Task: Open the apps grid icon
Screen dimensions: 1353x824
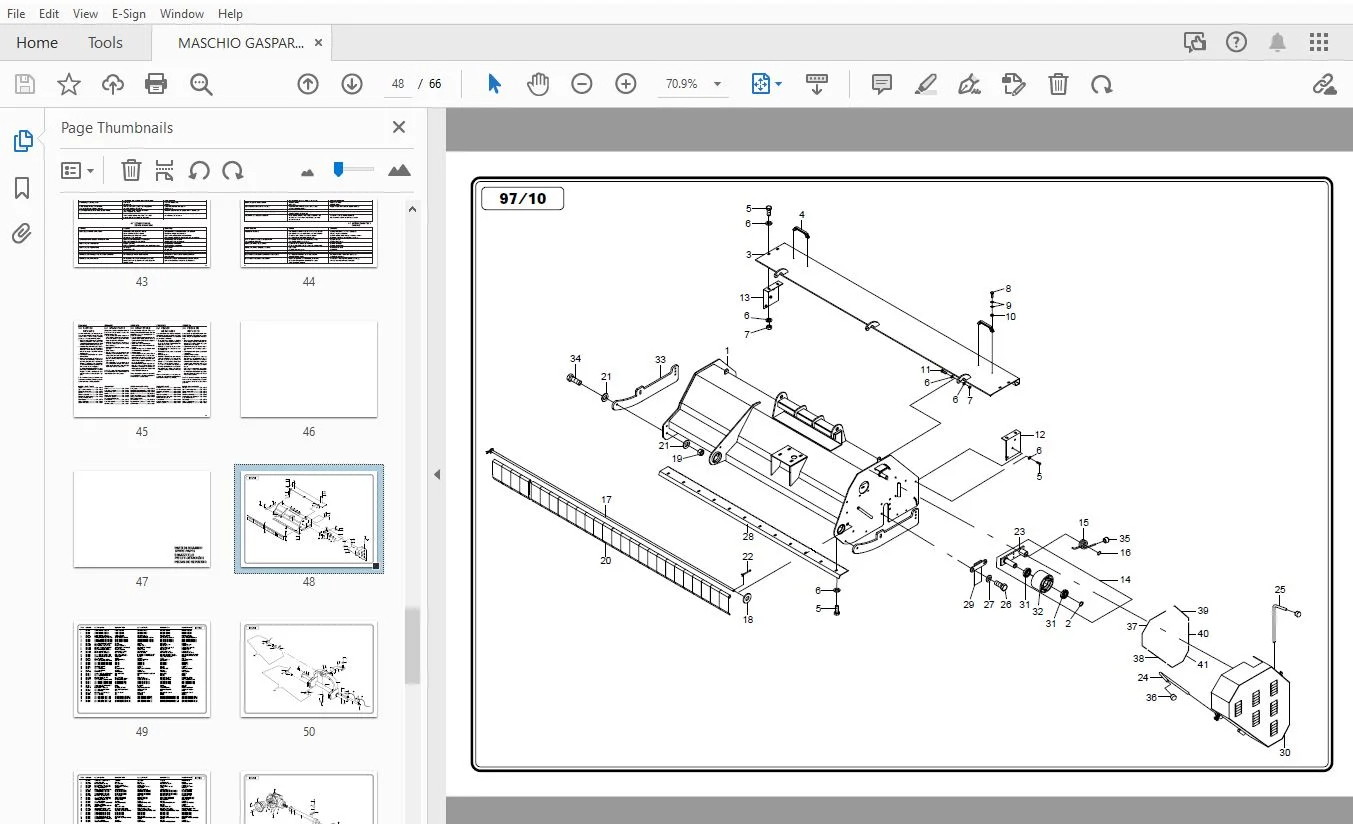Action: (1319, 42)
